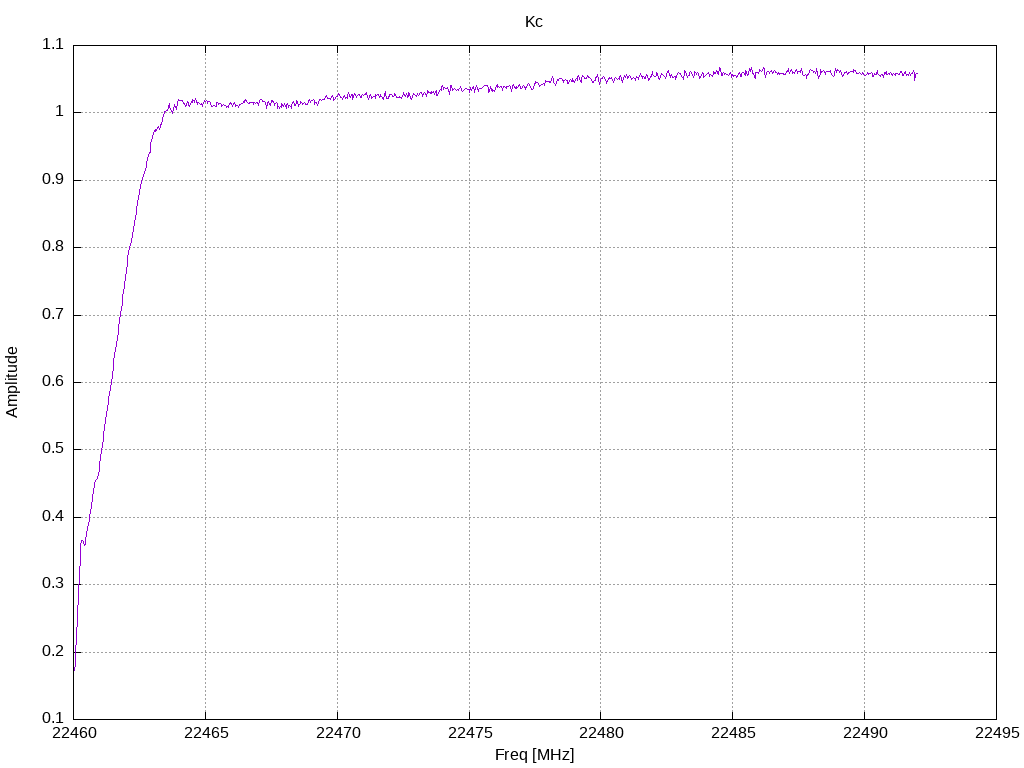
Task: Click y-axis tick label 0.2
Action: 53,651
